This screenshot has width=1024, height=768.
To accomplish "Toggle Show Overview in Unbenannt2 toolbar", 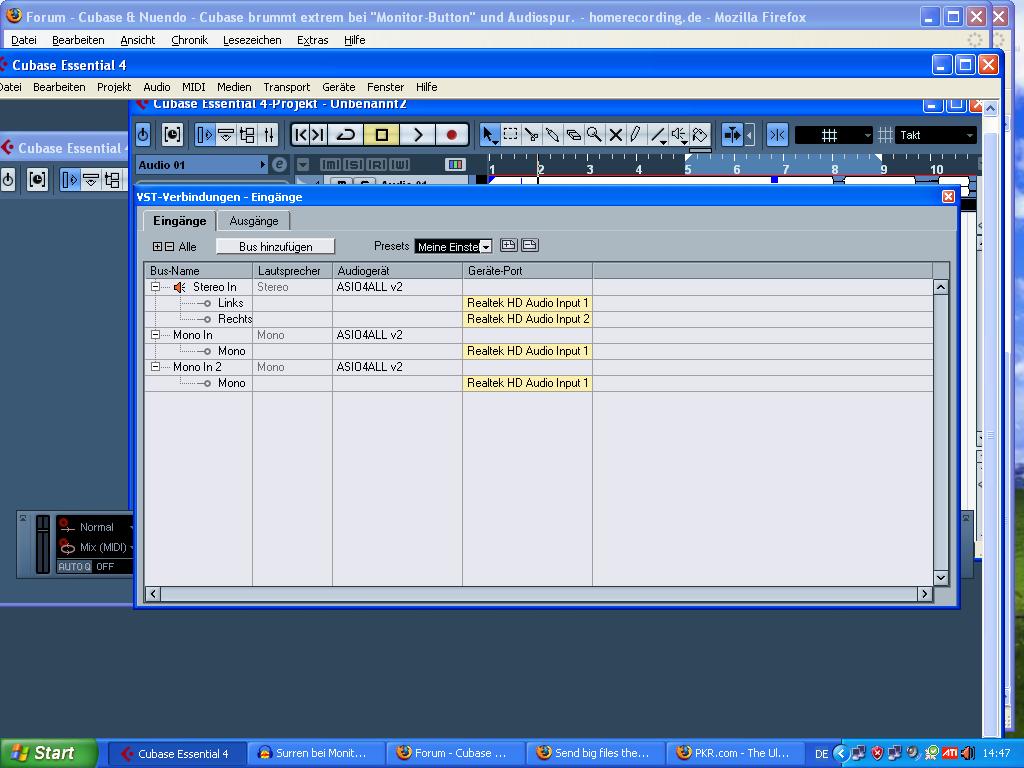I will point(226,135).
